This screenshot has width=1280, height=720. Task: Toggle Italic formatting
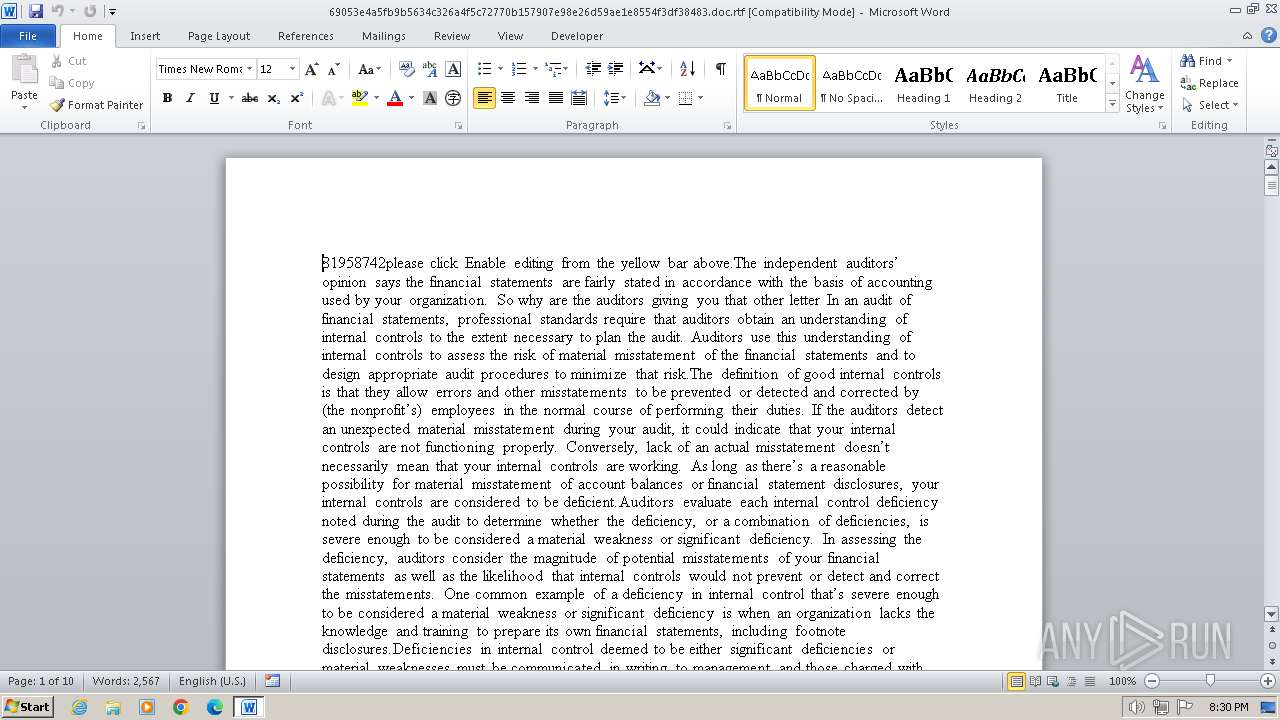(x=190, y=98)
